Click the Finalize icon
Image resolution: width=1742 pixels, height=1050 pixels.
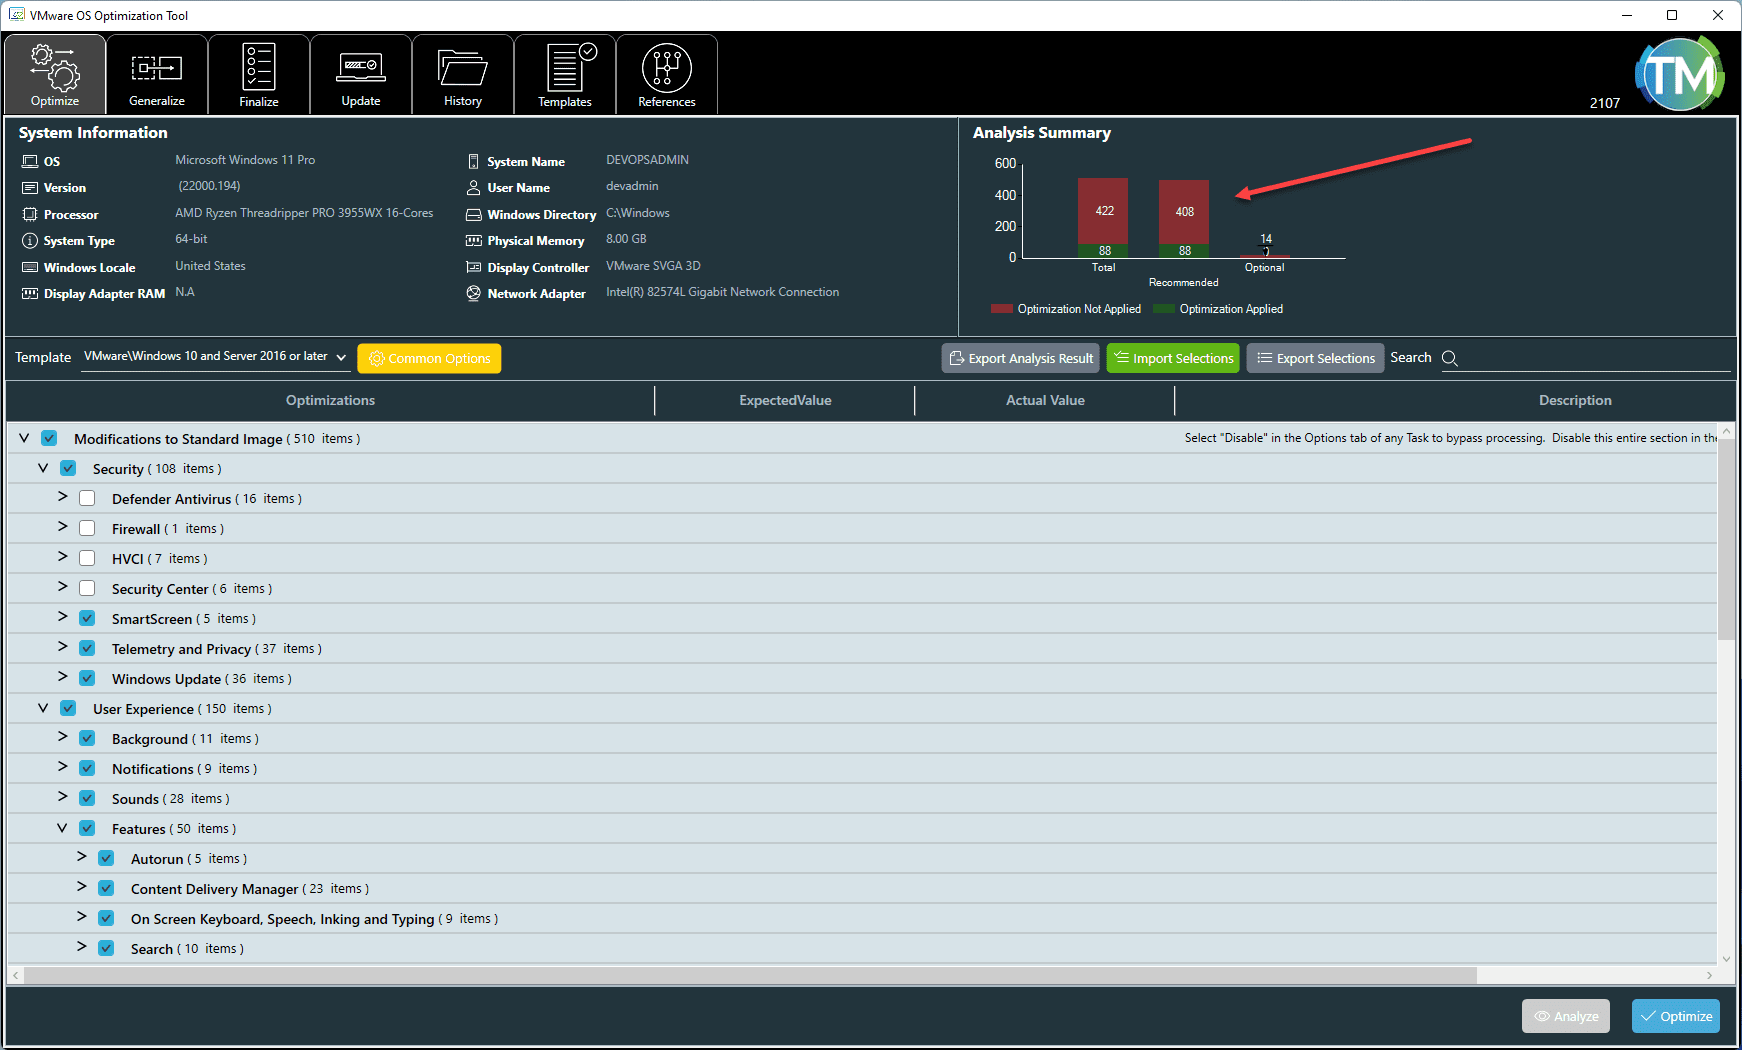pos(258,68)
